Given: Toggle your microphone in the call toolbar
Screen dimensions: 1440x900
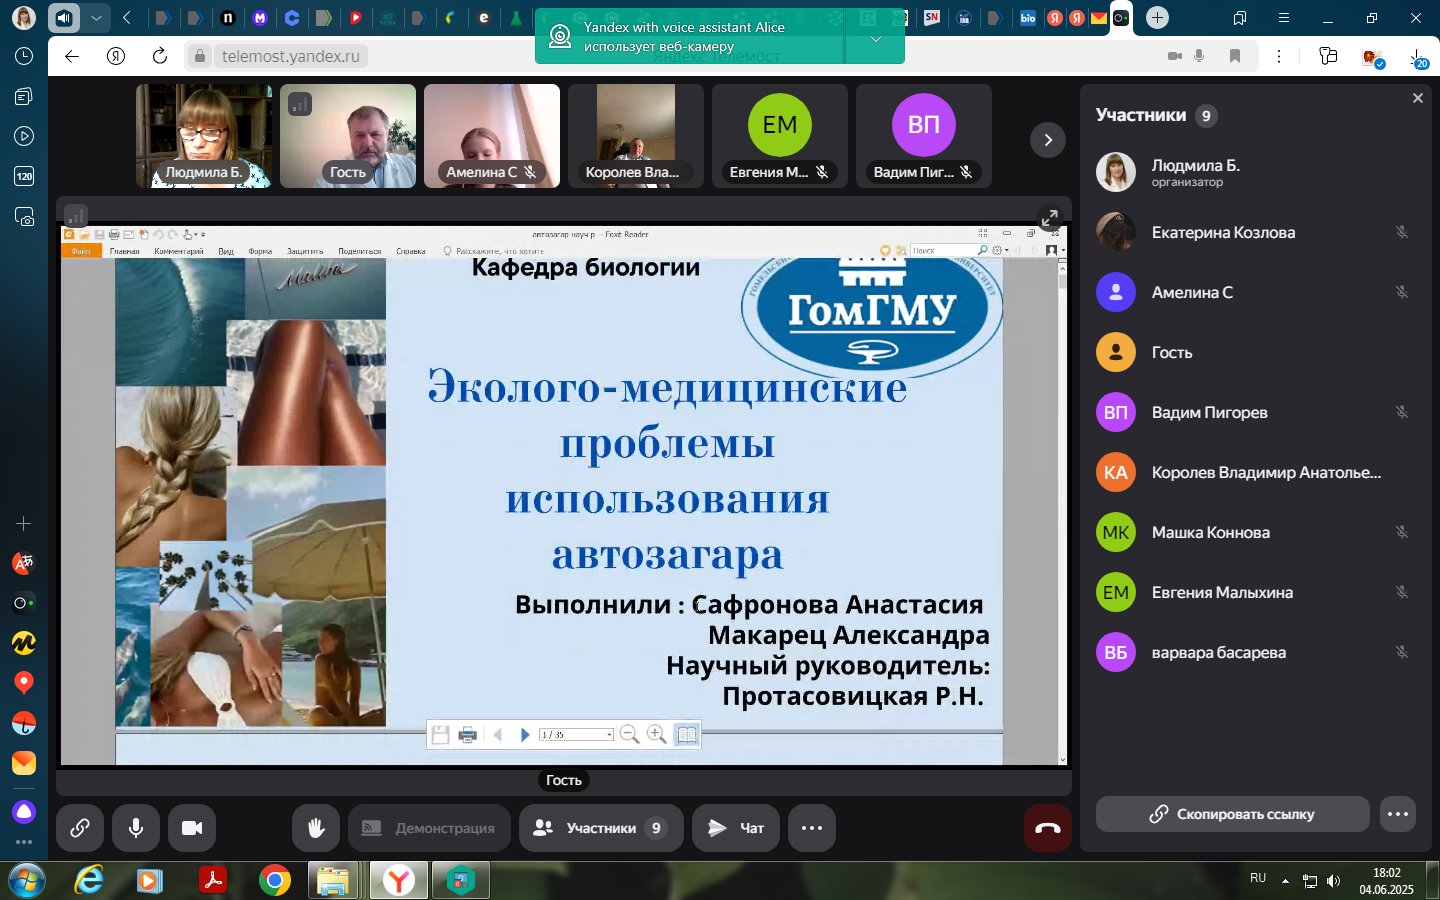Looking at the screenshot, I should tap(136, 828).
